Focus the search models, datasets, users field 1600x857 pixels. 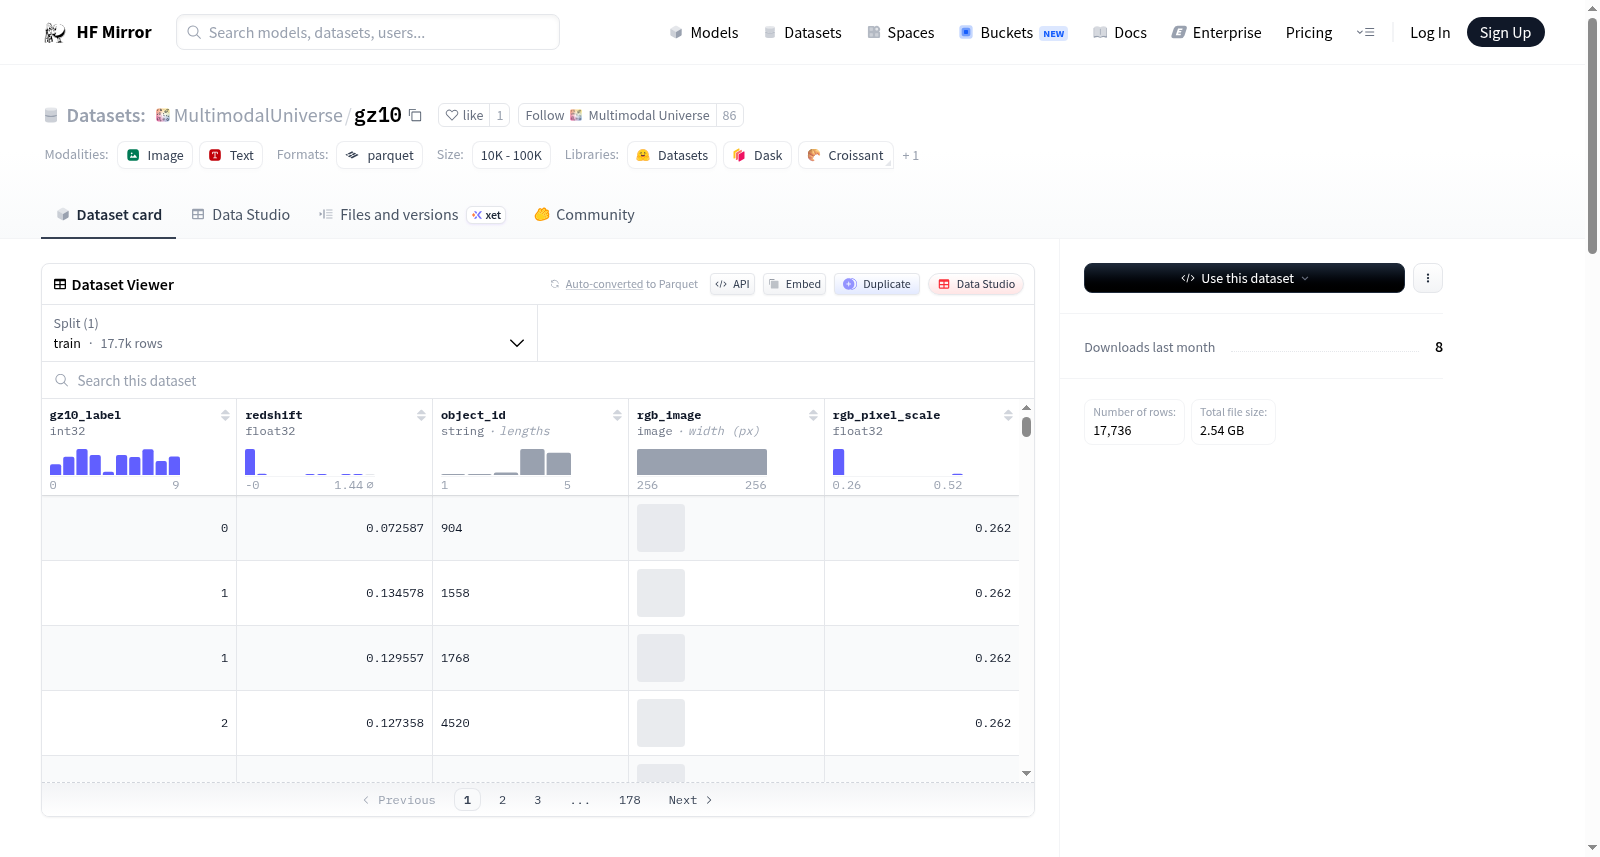click(x=368, y=32)
